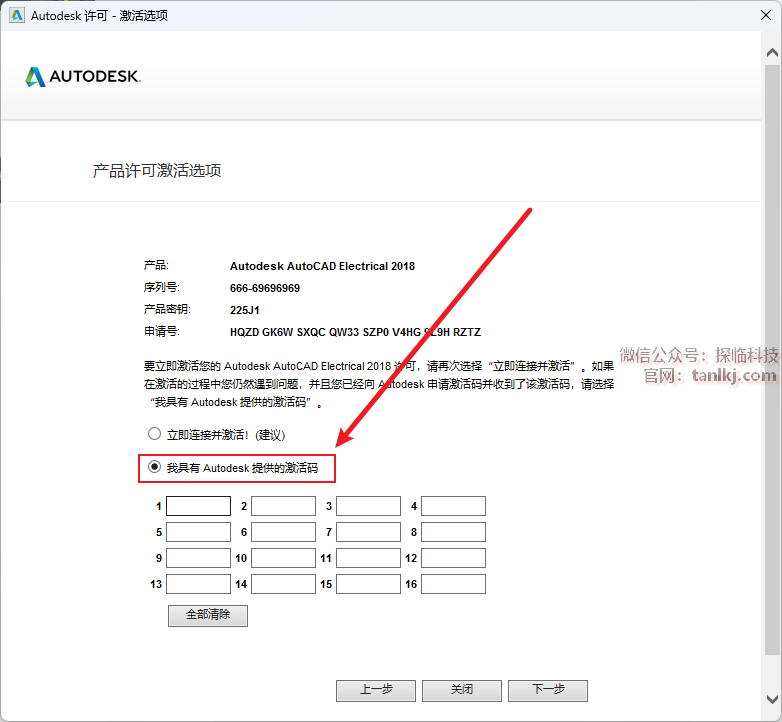Click the Autodesk logo in header
This screenshot has width=782, height=722.
click(x=83, y=76)
